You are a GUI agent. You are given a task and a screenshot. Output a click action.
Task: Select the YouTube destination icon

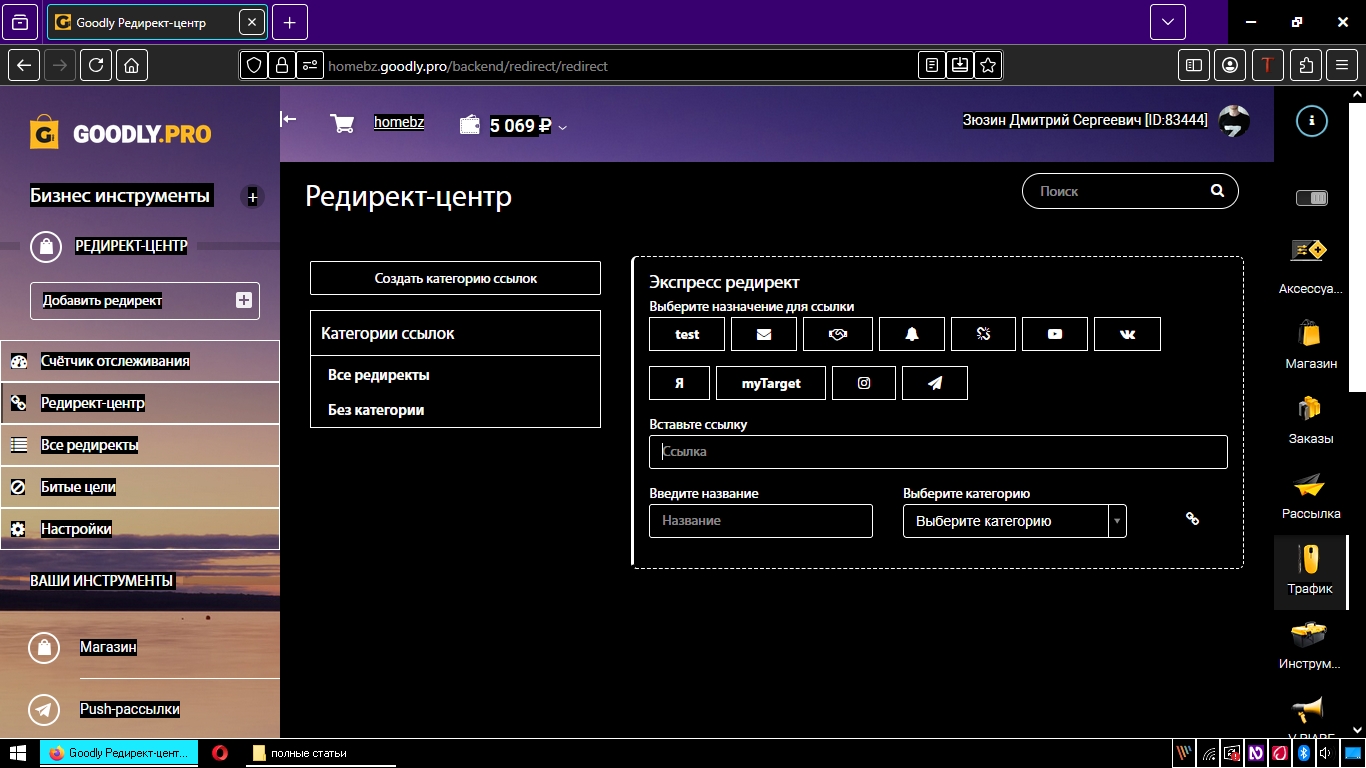tap(1055, 334)
